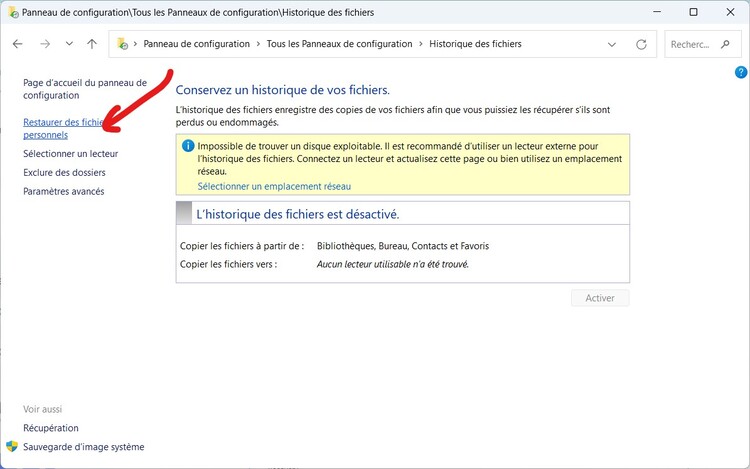Expand chevron before 'Panneau de configuration' breadcrumb

coord(135,44)
